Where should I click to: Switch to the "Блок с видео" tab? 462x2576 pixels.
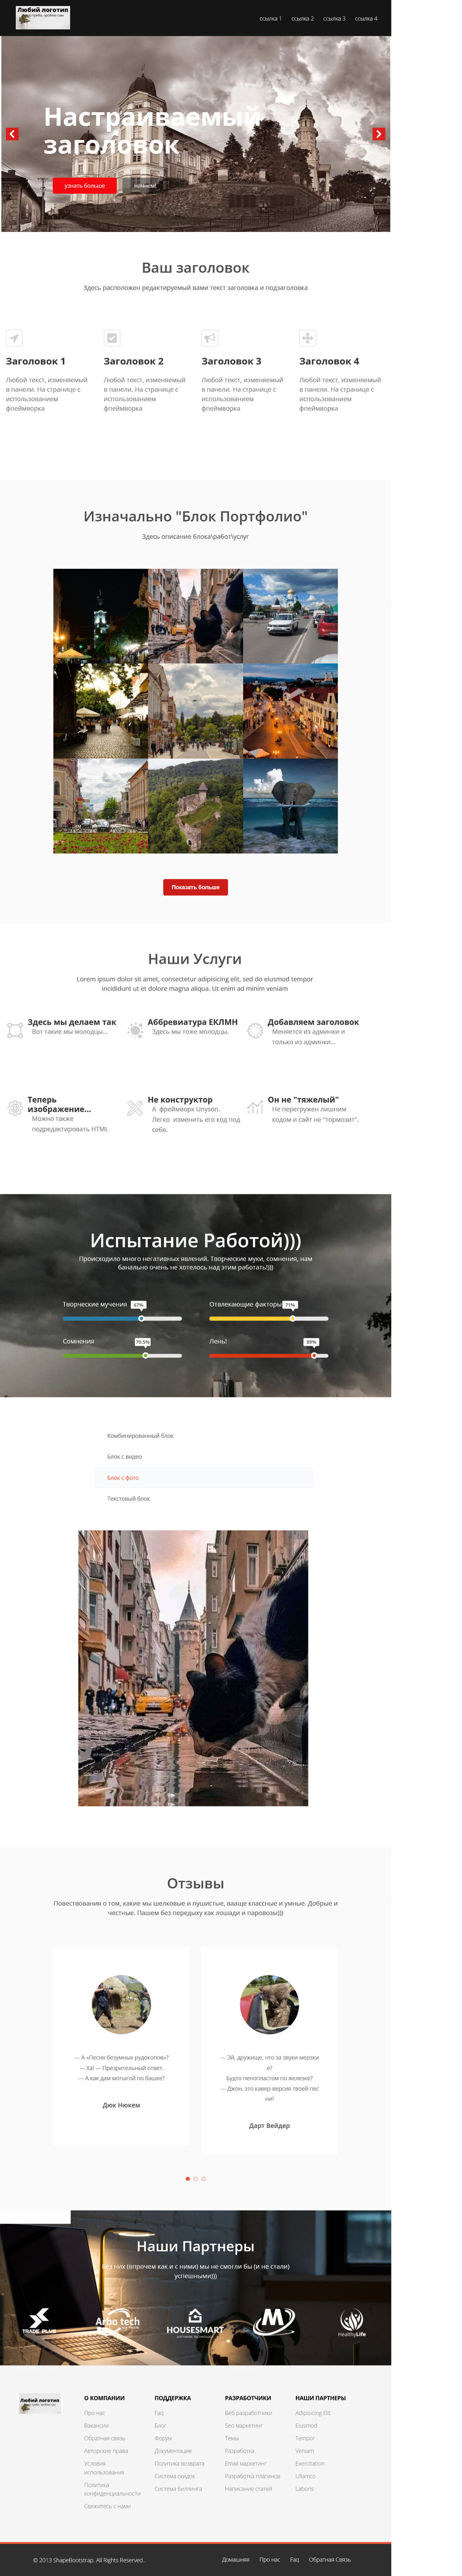click(x=204, y=1457)
